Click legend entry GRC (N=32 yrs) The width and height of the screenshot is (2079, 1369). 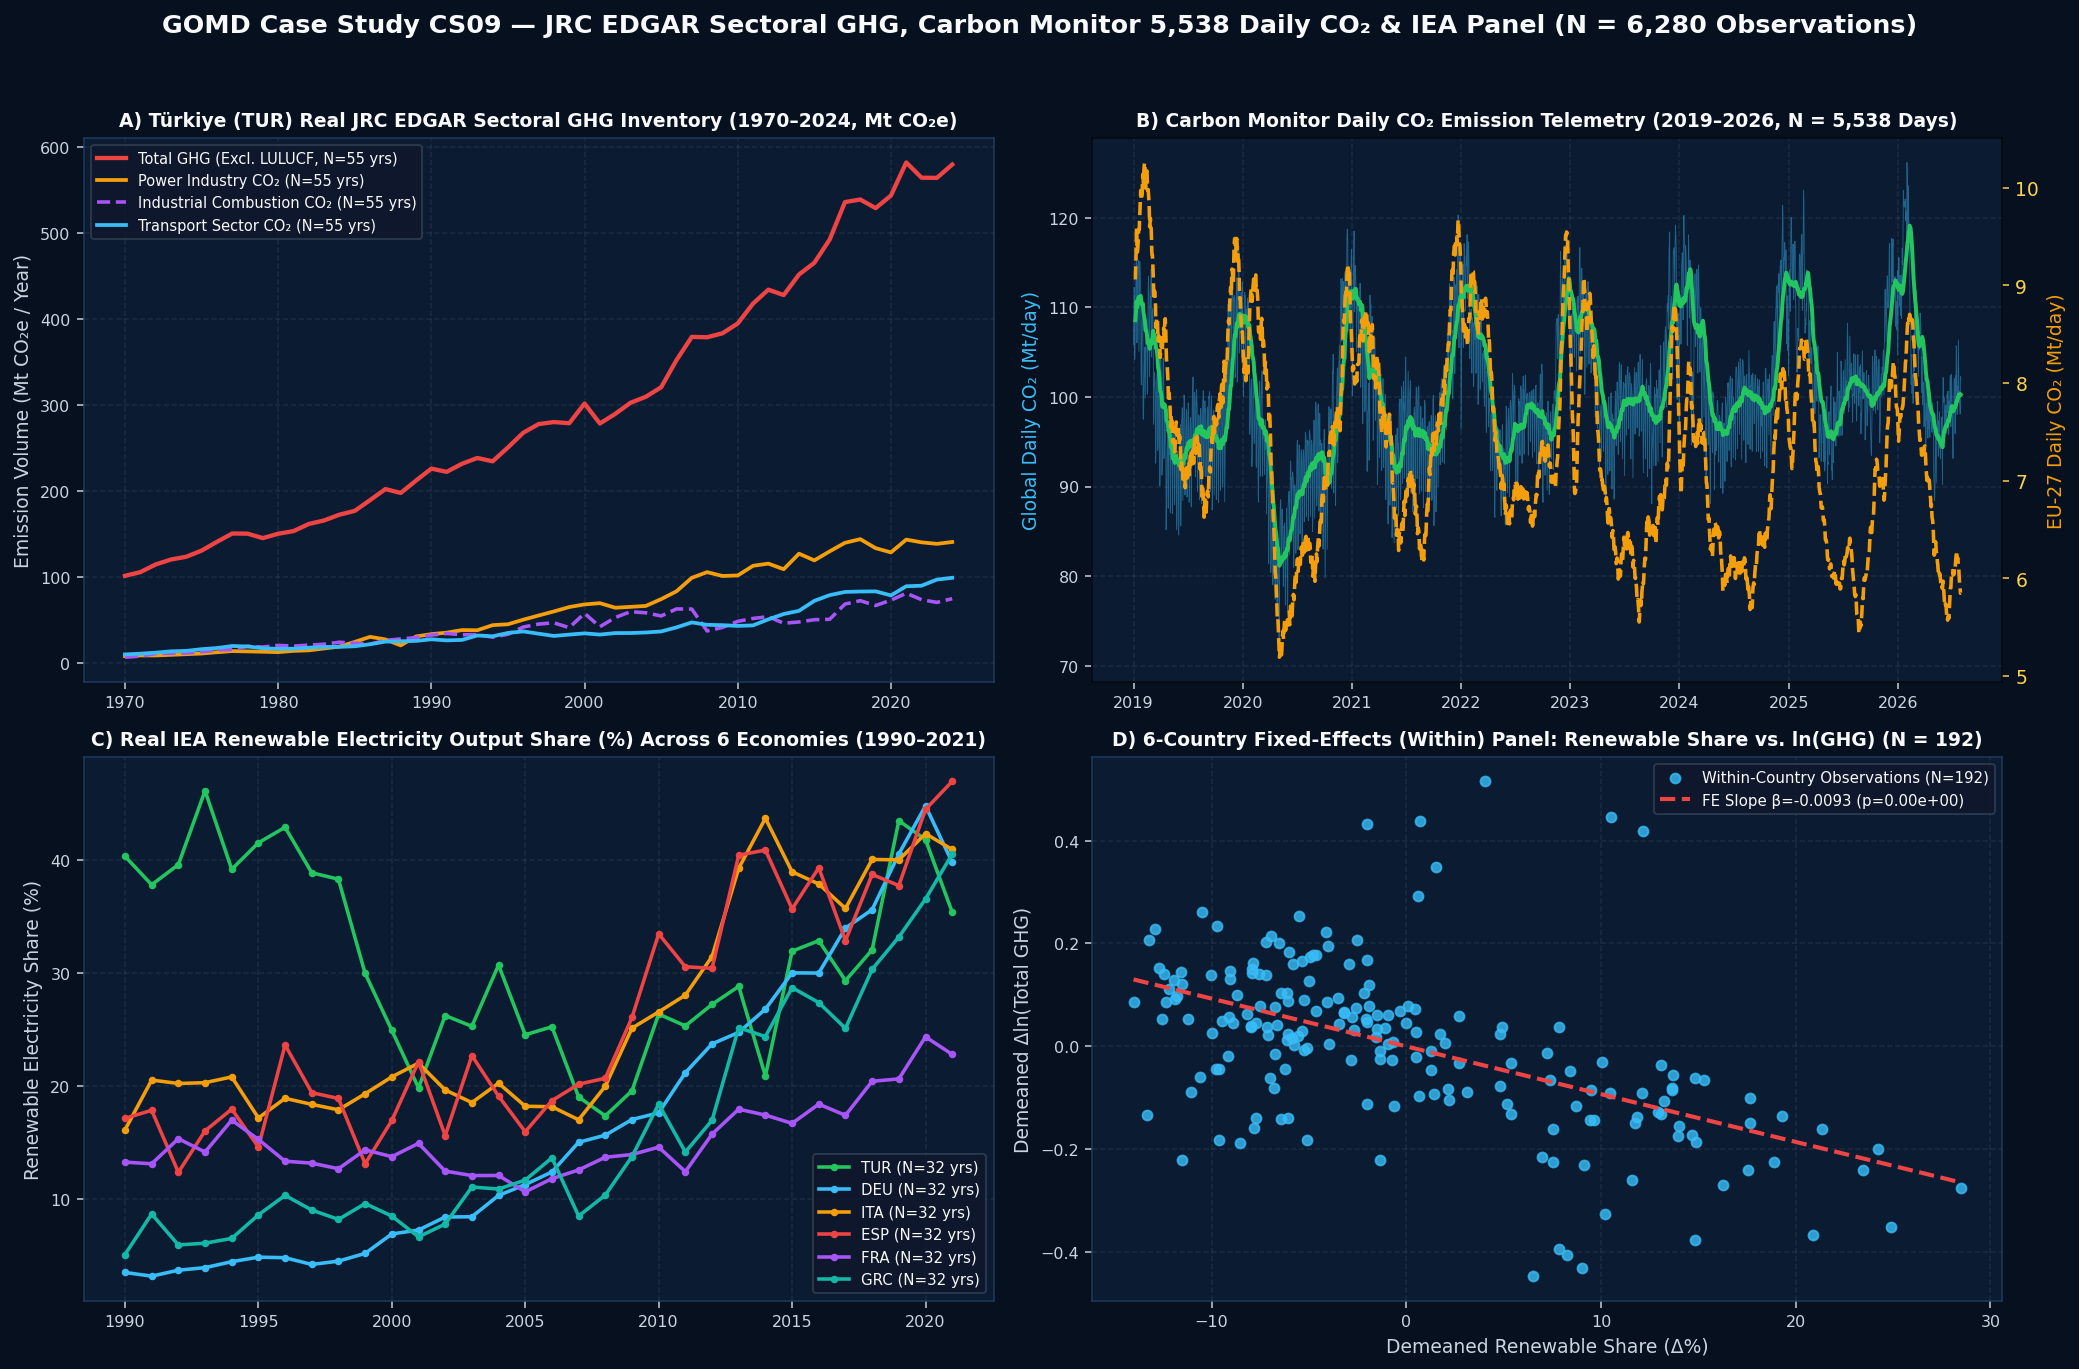pos(920,1280)
